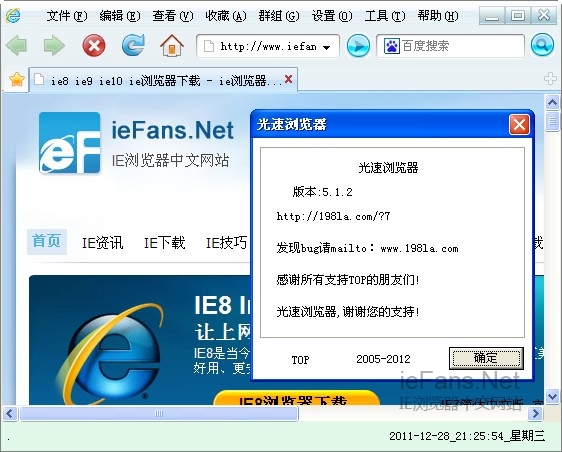
Task: Click the forward navigation arrow
Action: click(x=54, y=46)
